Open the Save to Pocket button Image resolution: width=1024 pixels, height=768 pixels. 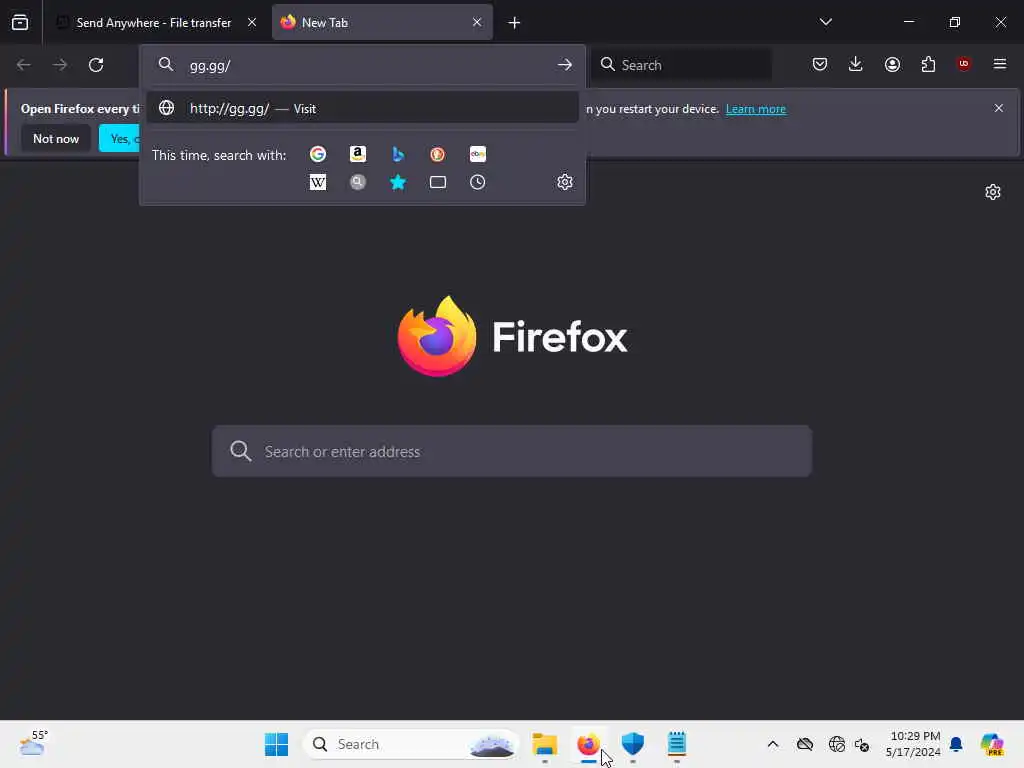pos(820,64)
